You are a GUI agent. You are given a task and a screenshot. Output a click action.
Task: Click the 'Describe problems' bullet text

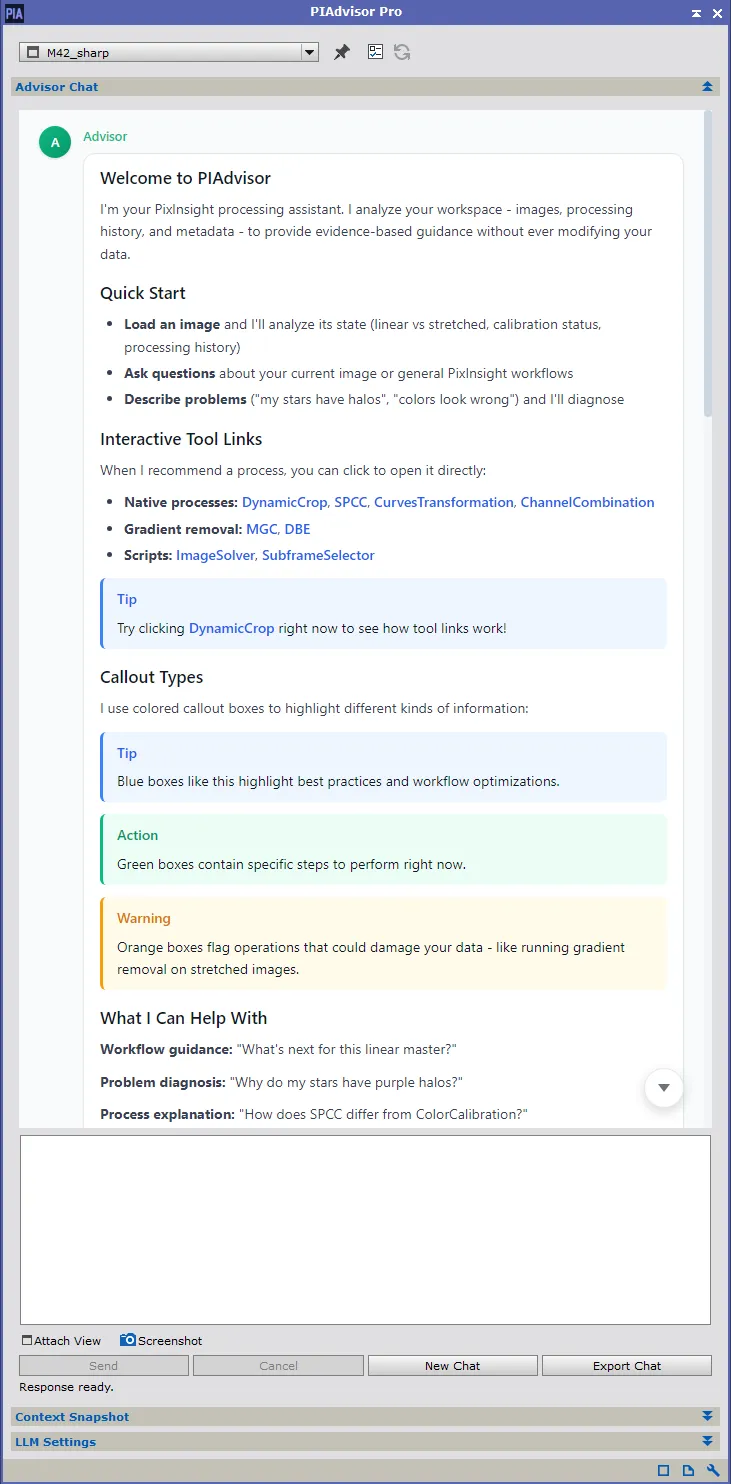(184, 399)
